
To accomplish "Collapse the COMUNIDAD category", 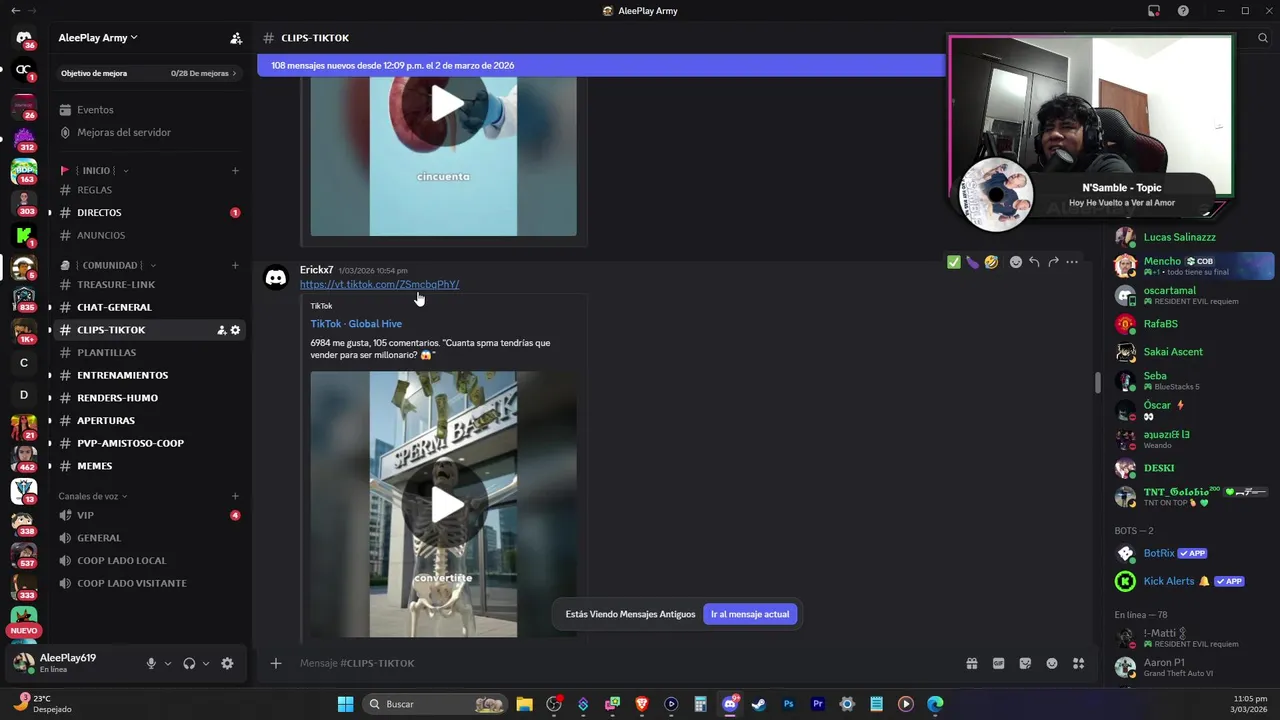I will click(x=108, y=266).
